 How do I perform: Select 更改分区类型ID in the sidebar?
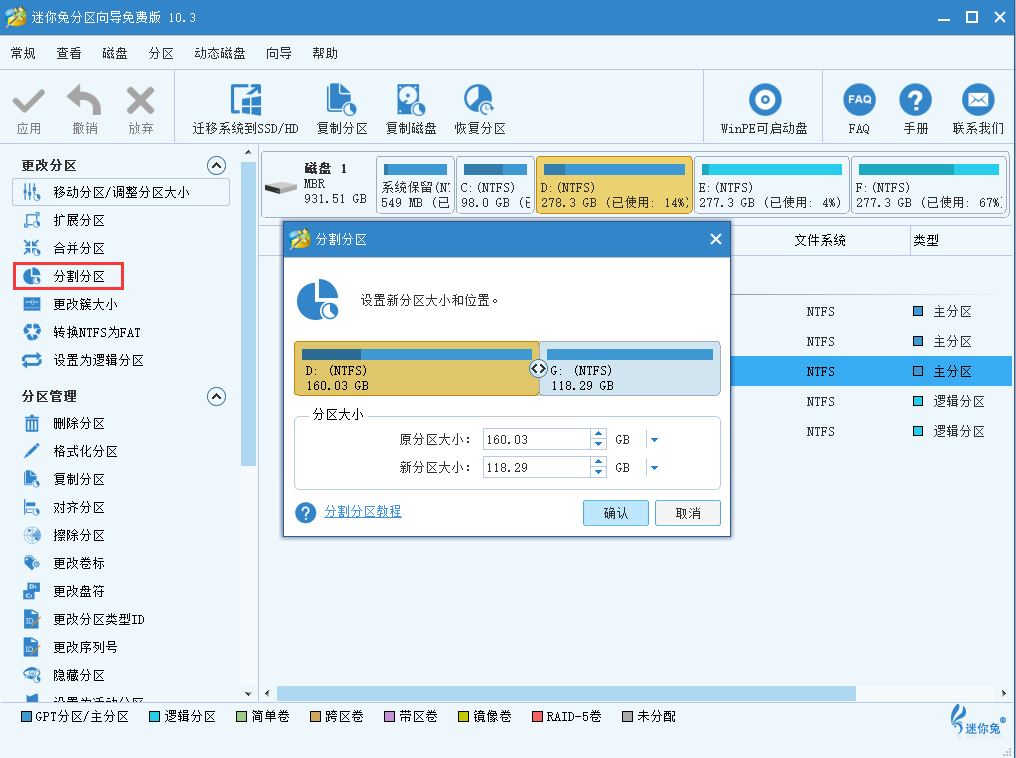click(x=98, y=619)
